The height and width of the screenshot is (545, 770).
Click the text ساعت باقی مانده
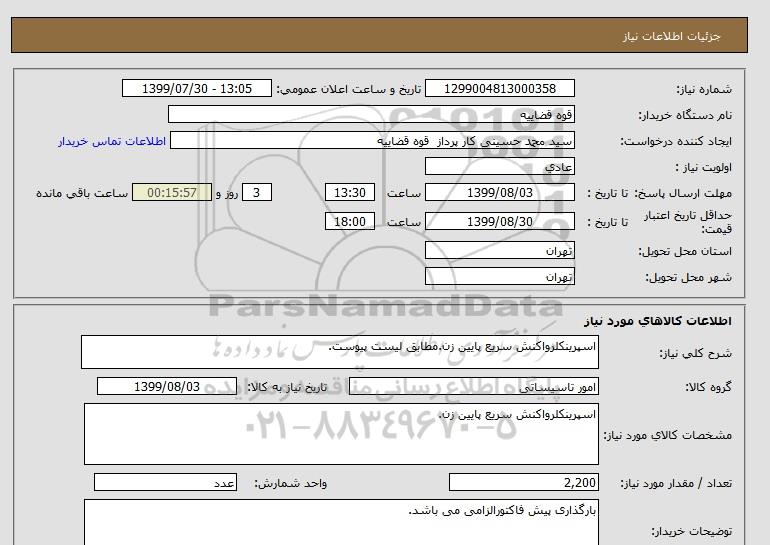[x=82, y=193]
